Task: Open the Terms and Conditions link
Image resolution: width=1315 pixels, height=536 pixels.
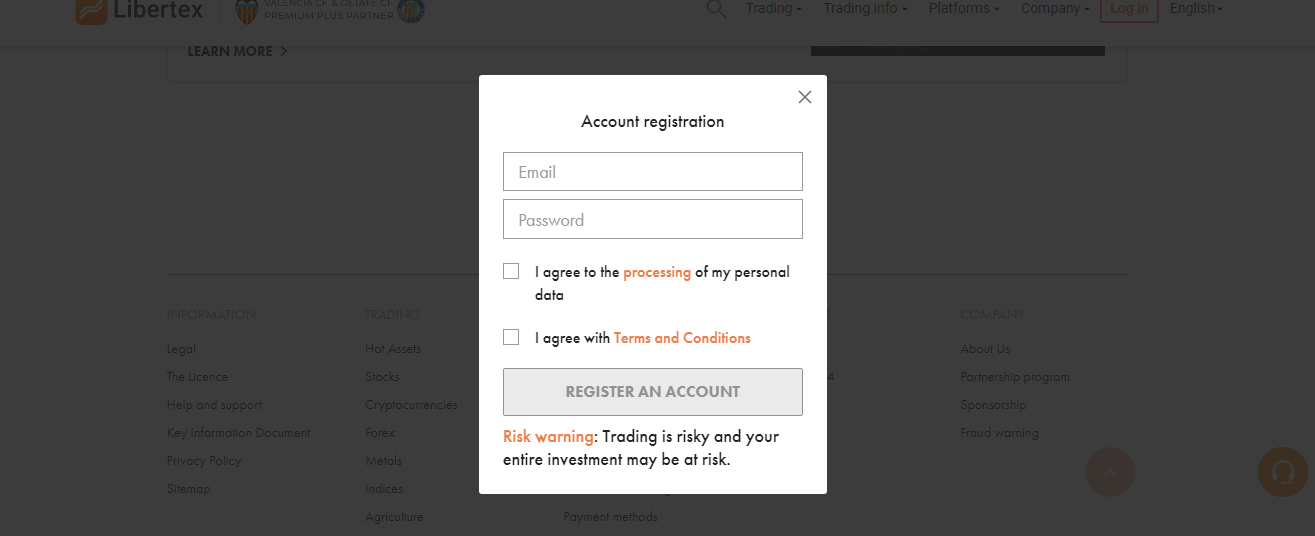Action: 682,338
